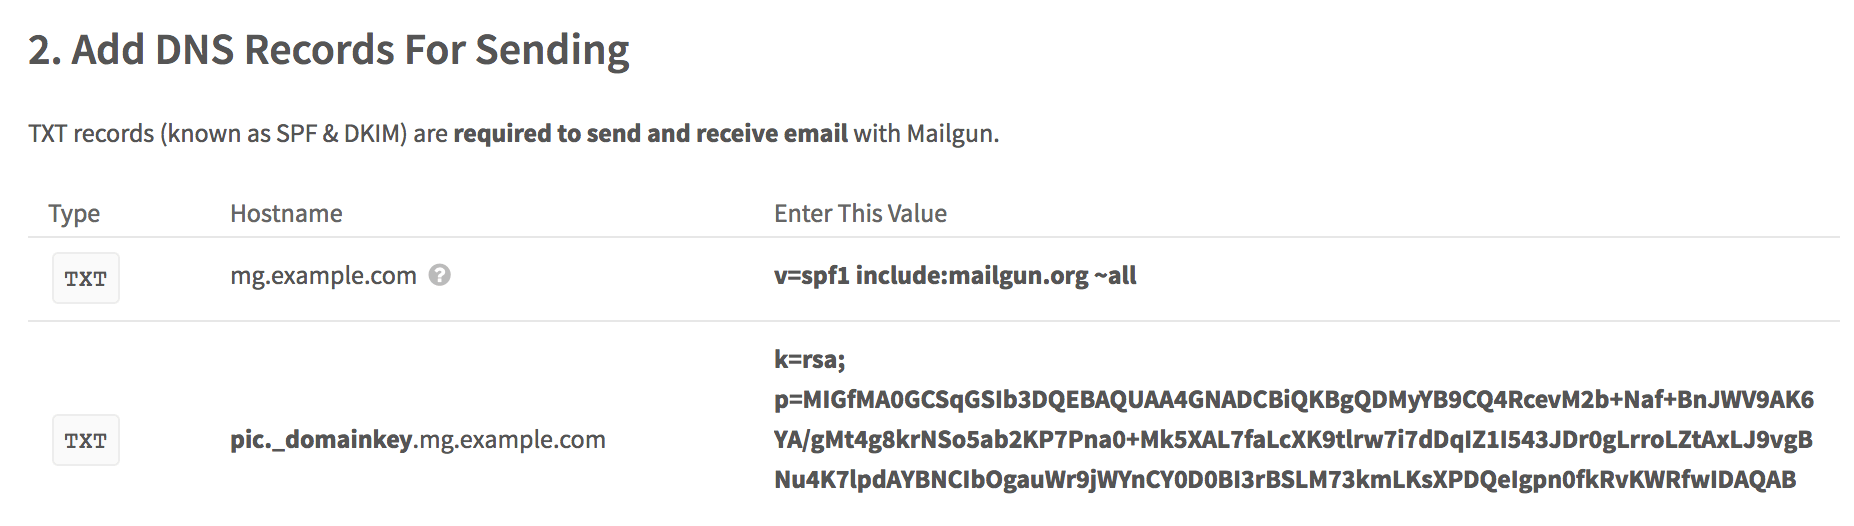Image resolution: width=1854 pixels, height=526 pixels.
Task: Click 'TXT records (known as SPF & DKIM)' text
Action: (x=218, y=134)
